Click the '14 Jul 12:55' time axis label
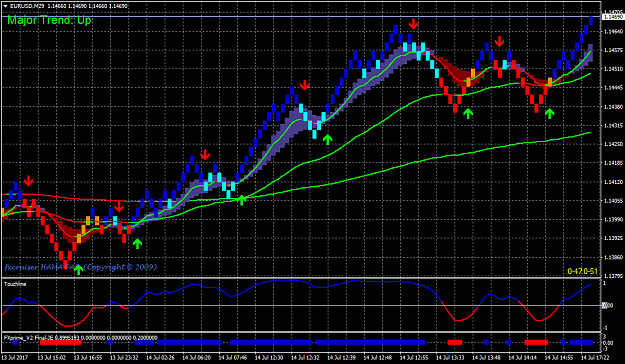The image size is (625, 364). [x=414, y=358]
